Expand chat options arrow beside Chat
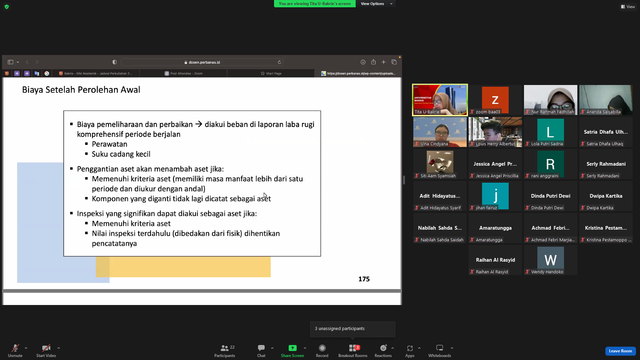The image size is (640, 360). pyautogui.click(x=272, y=348)
